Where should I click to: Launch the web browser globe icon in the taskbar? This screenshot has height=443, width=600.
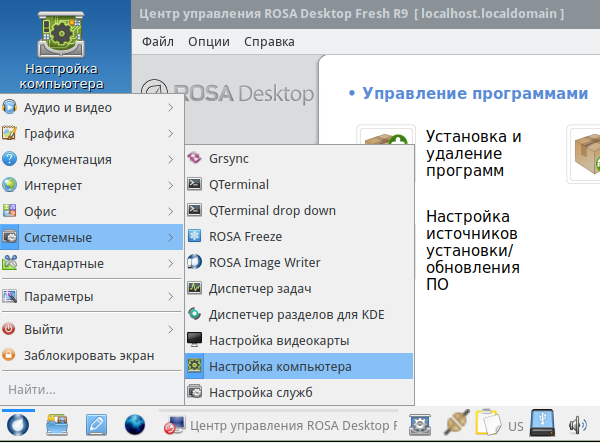tap(135, 425)
